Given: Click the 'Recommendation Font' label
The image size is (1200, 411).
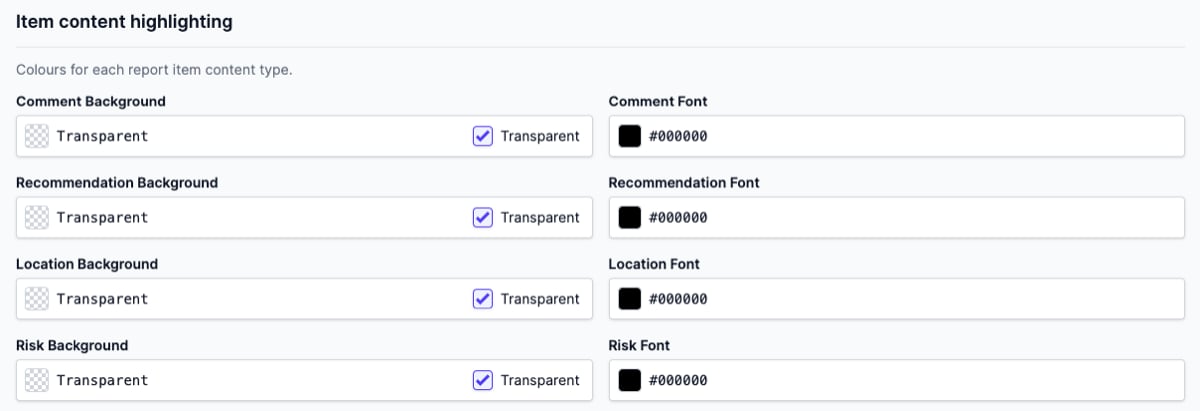Looking at the screenshot, I should point(684,183).
